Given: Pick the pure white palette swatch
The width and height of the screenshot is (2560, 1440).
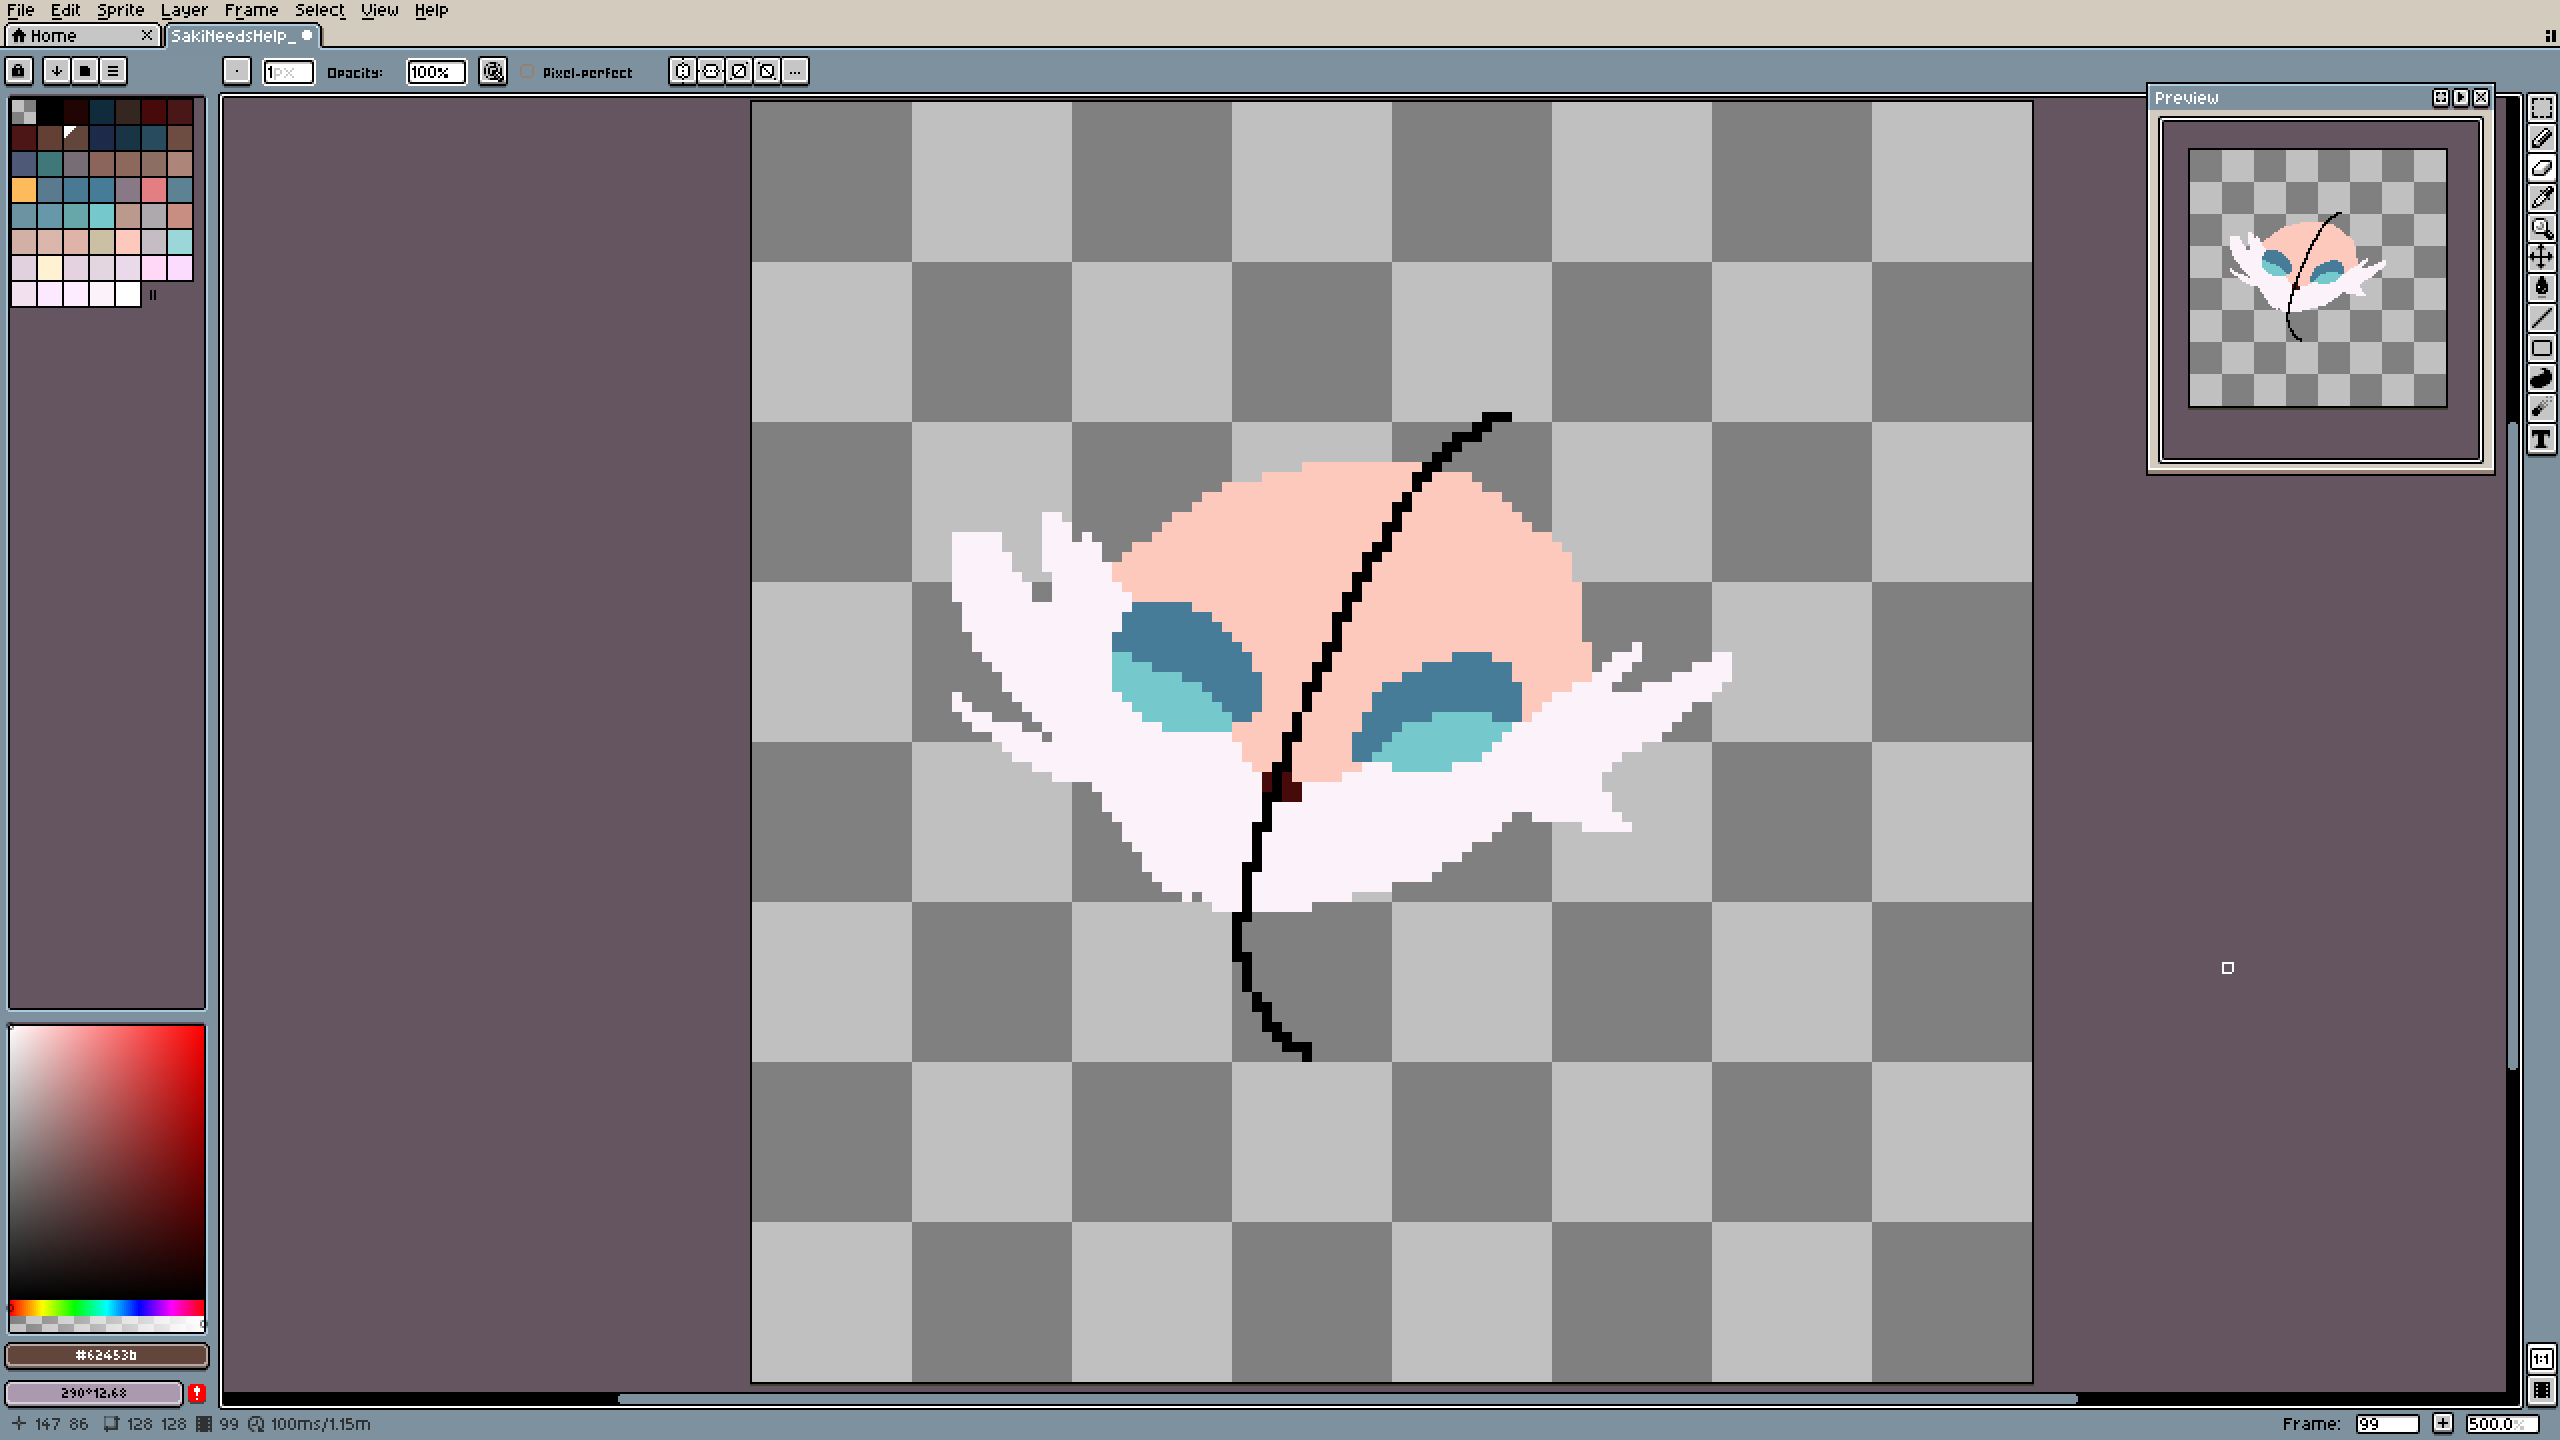Looking at the screenshot, I should click(x=128, y=294).
